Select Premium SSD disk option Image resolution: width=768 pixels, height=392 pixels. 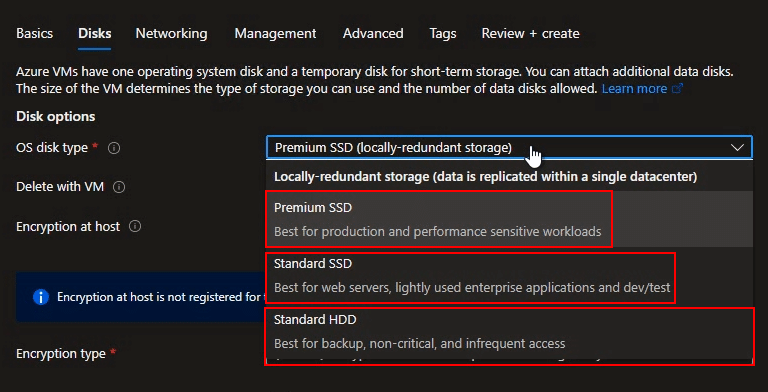509,219
